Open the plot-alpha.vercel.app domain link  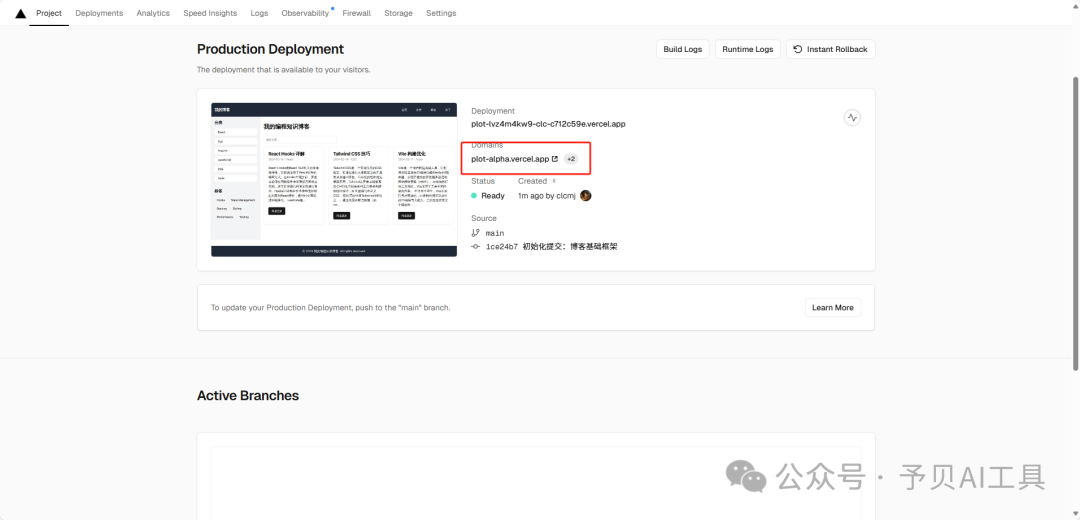point(510,159)
